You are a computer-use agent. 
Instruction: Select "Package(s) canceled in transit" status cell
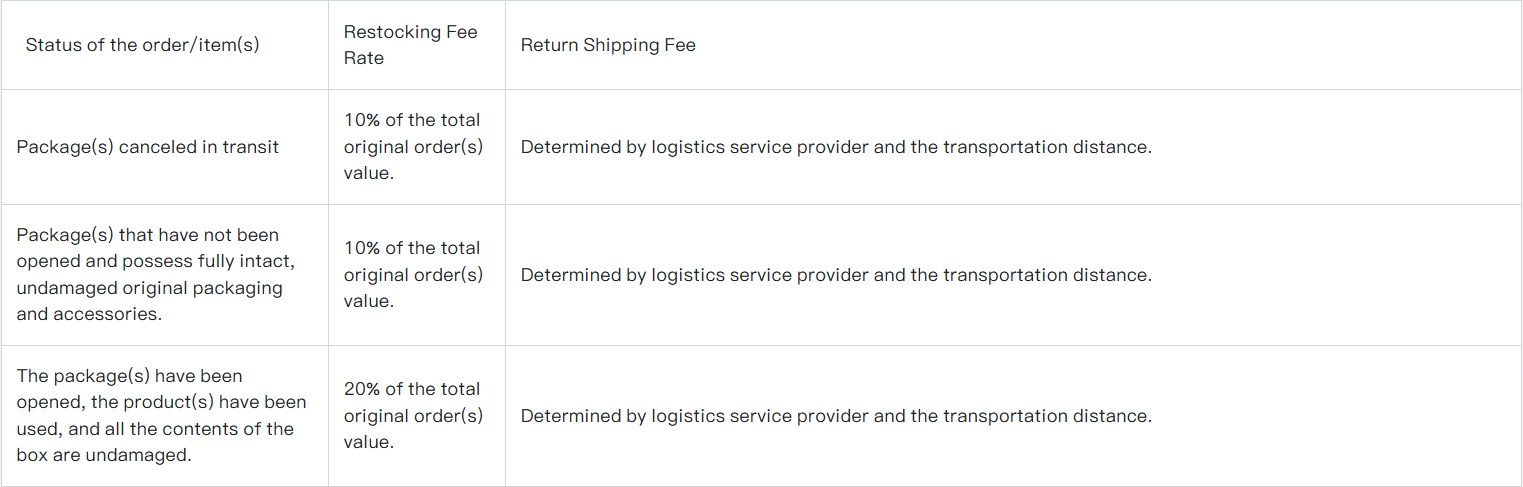(x=148, y=147)
